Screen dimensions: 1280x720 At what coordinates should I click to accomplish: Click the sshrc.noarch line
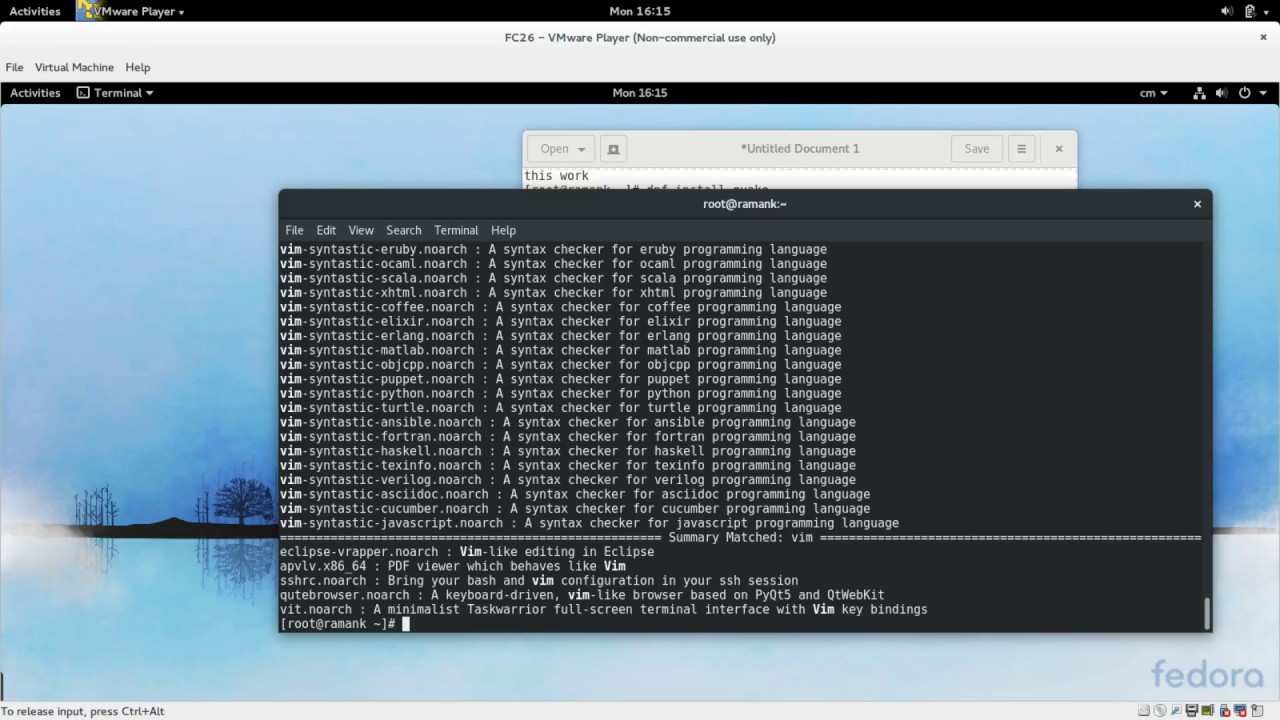pos(539,580)
